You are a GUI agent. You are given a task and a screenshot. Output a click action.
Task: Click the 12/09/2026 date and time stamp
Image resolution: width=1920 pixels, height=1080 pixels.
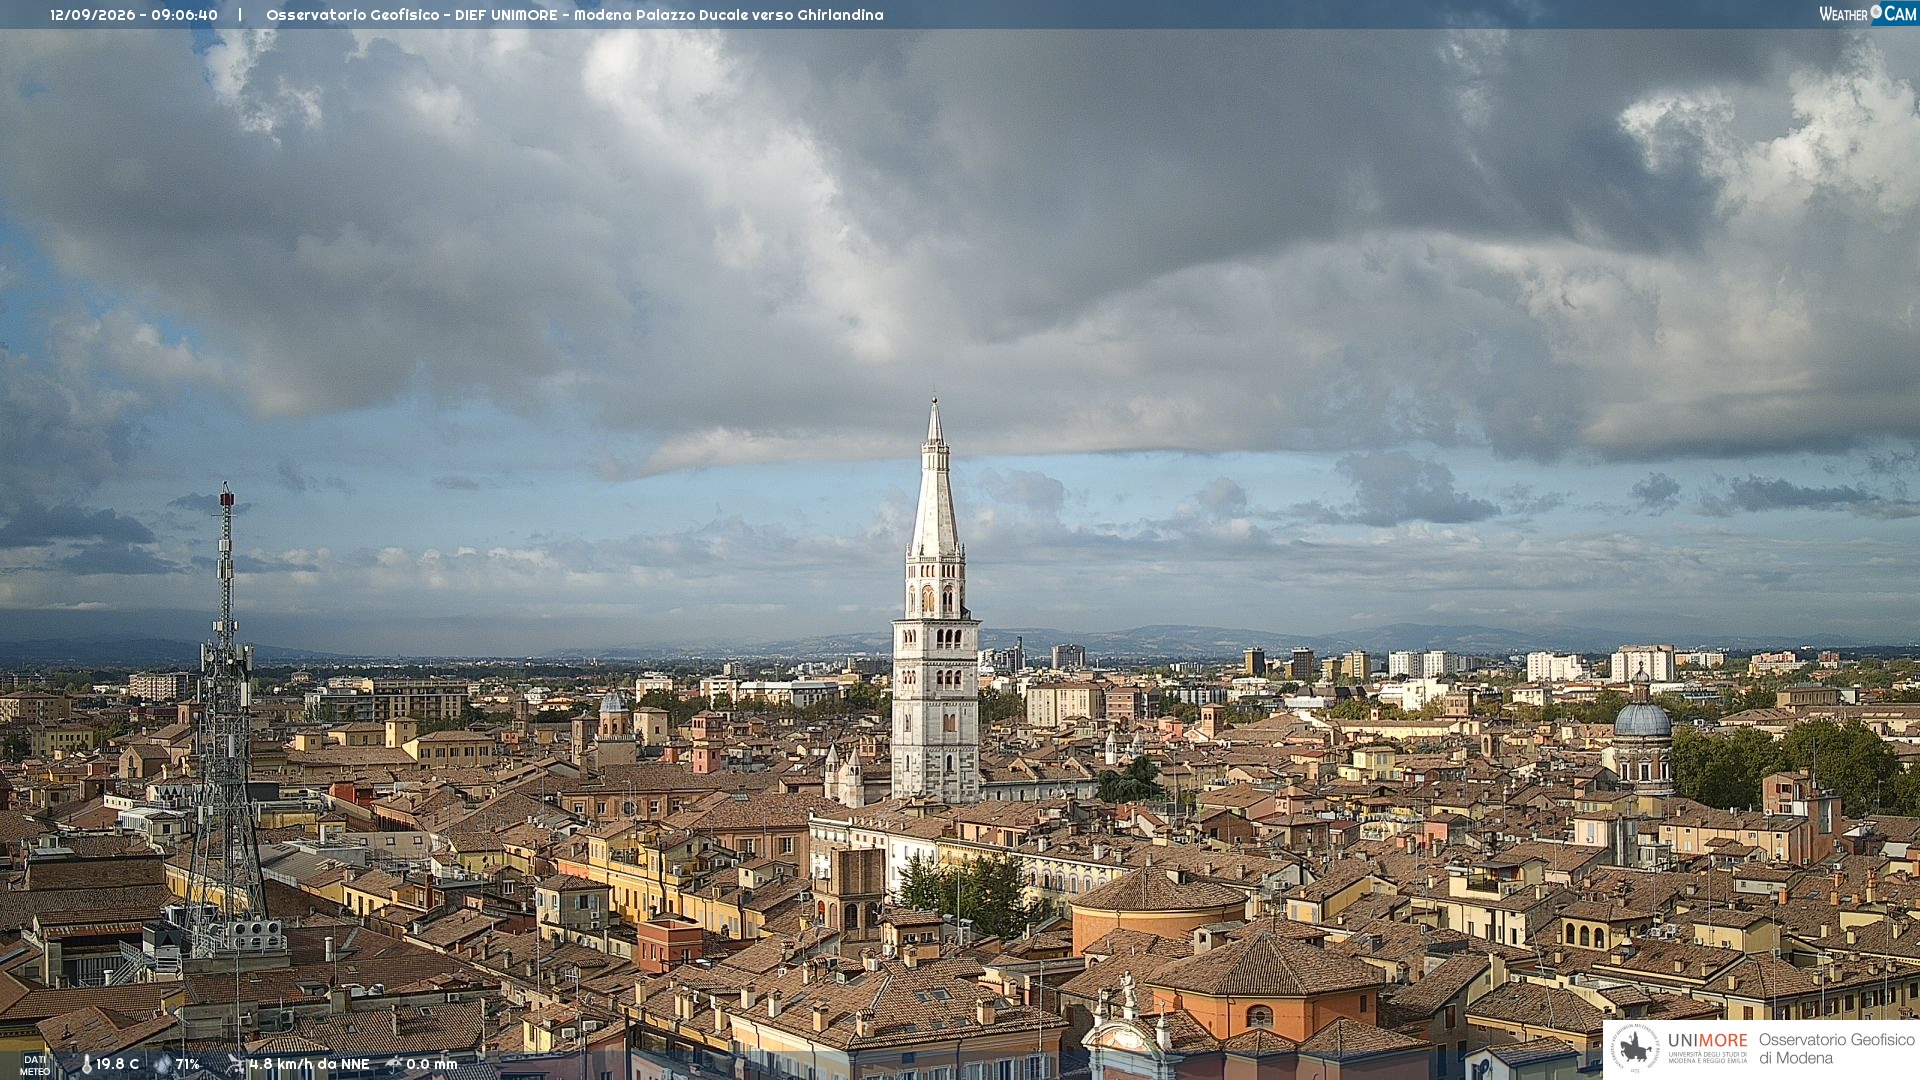pos(134,15)
